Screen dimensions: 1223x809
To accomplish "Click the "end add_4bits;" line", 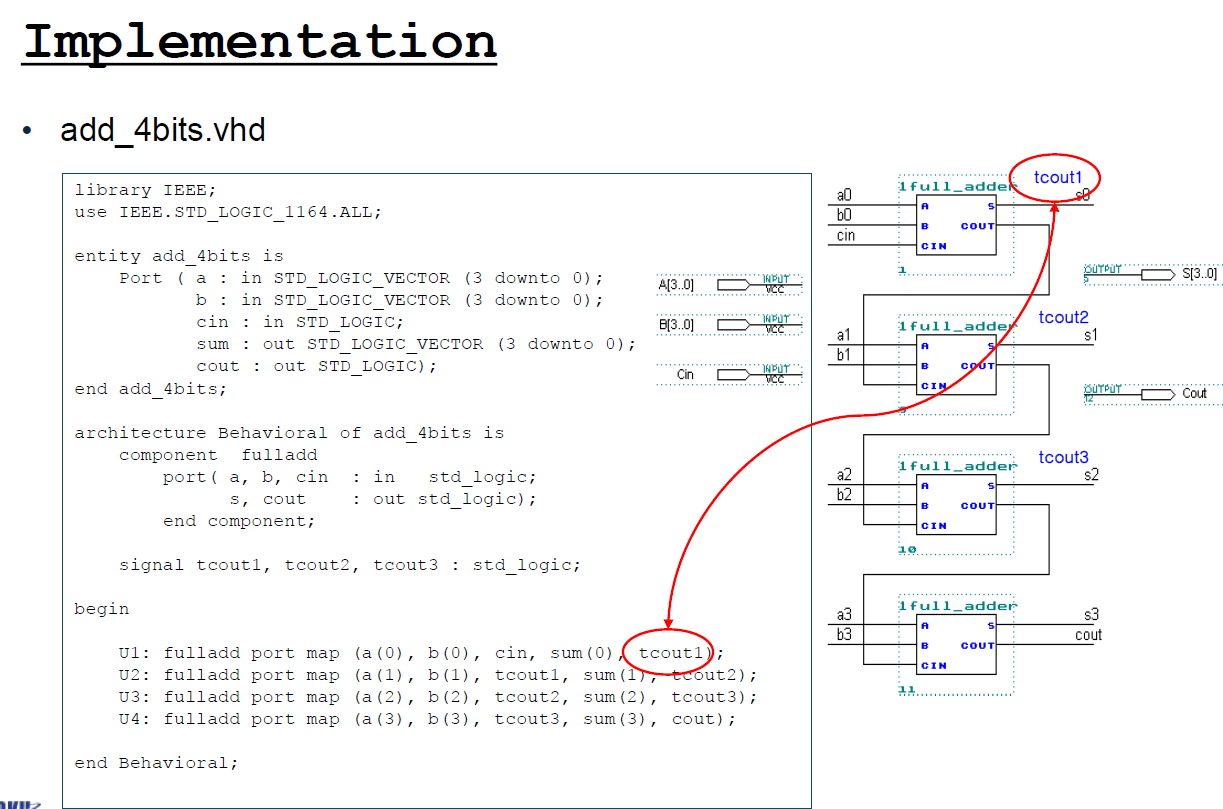I will (151, 388).
